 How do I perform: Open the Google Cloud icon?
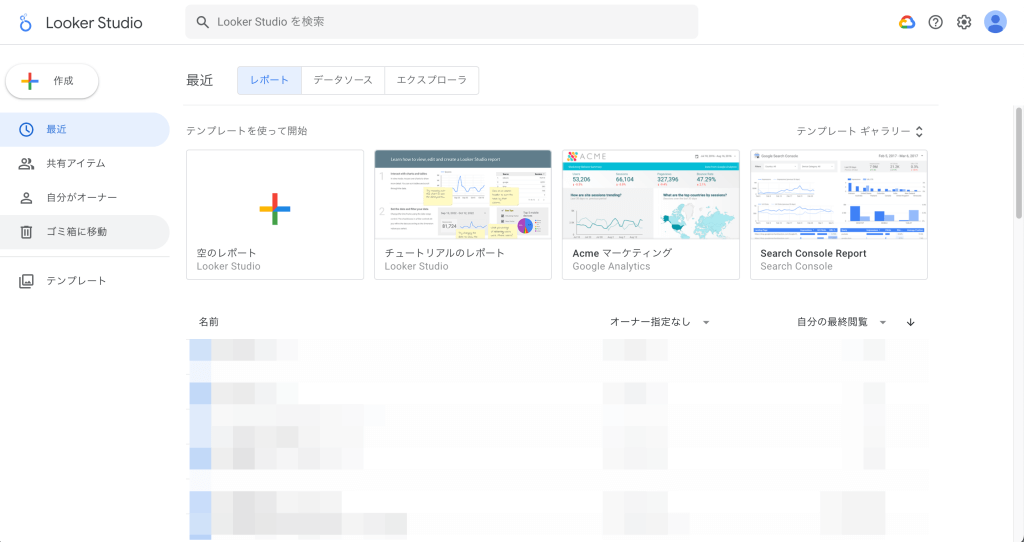[x=906, y=22]
